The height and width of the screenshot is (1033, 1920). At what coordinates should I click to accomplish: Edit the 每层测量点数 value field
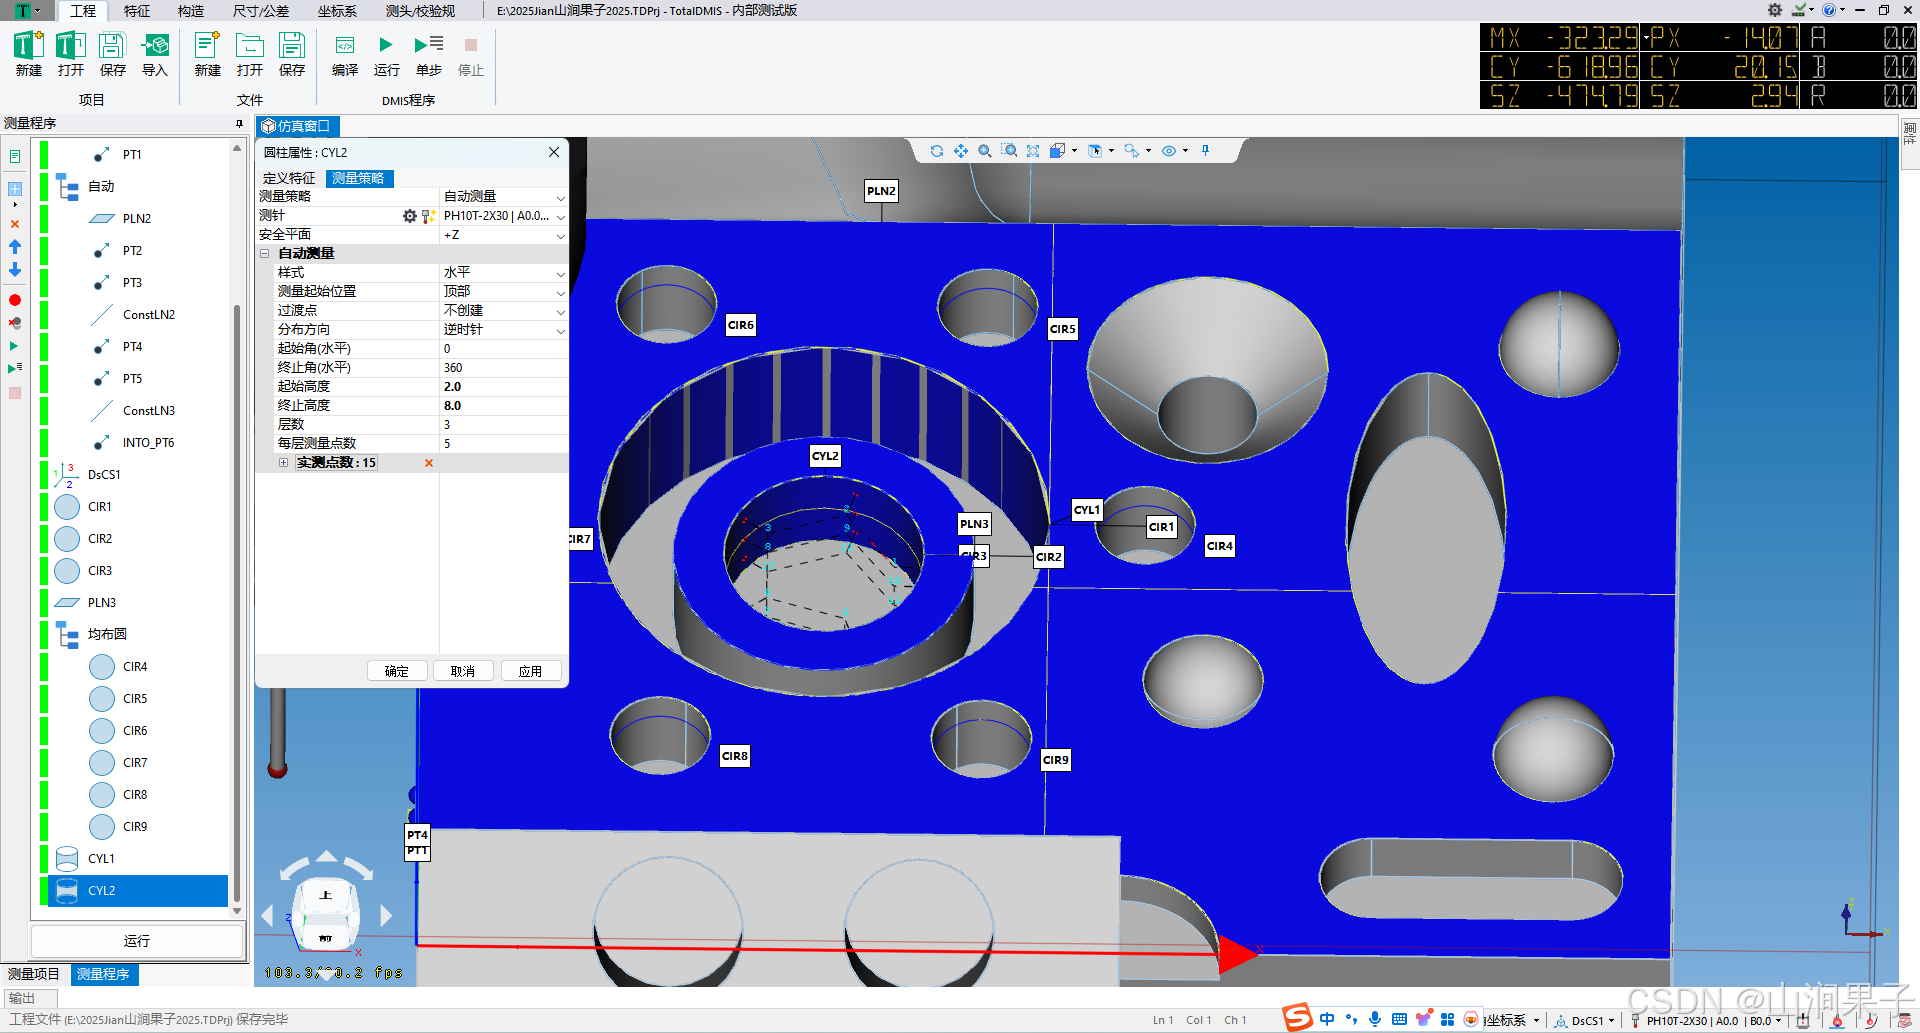pyautogui.click(x=504, y=444)
